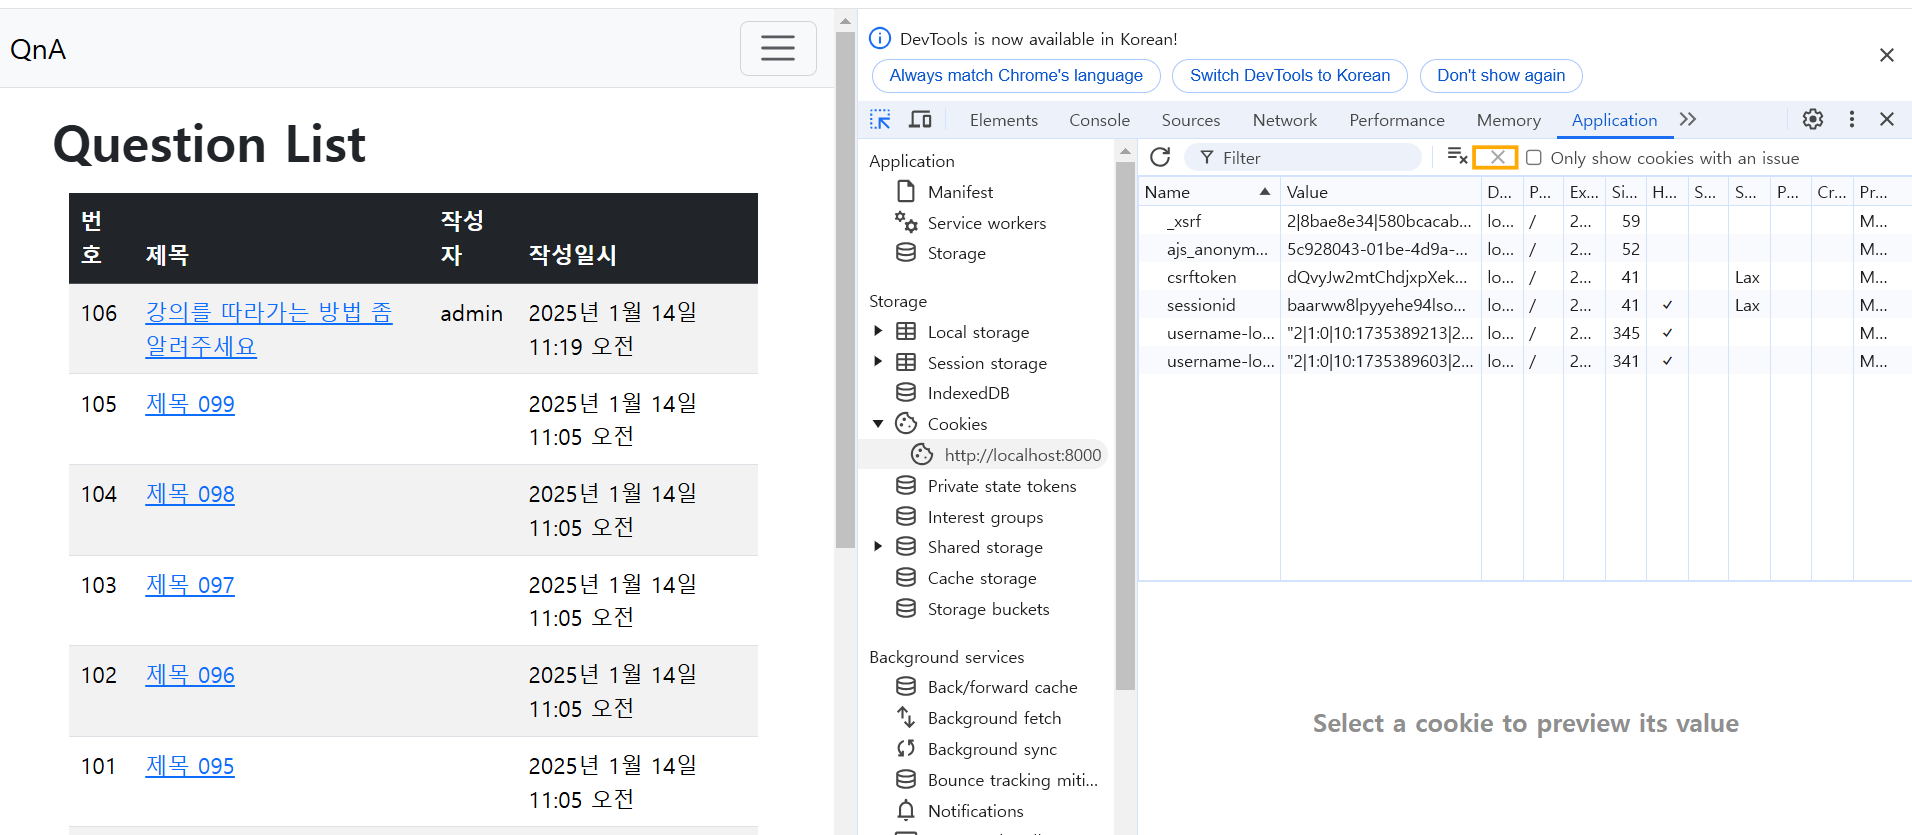
Task: Open Storage item under Application
Action: [x=956, y=253]
